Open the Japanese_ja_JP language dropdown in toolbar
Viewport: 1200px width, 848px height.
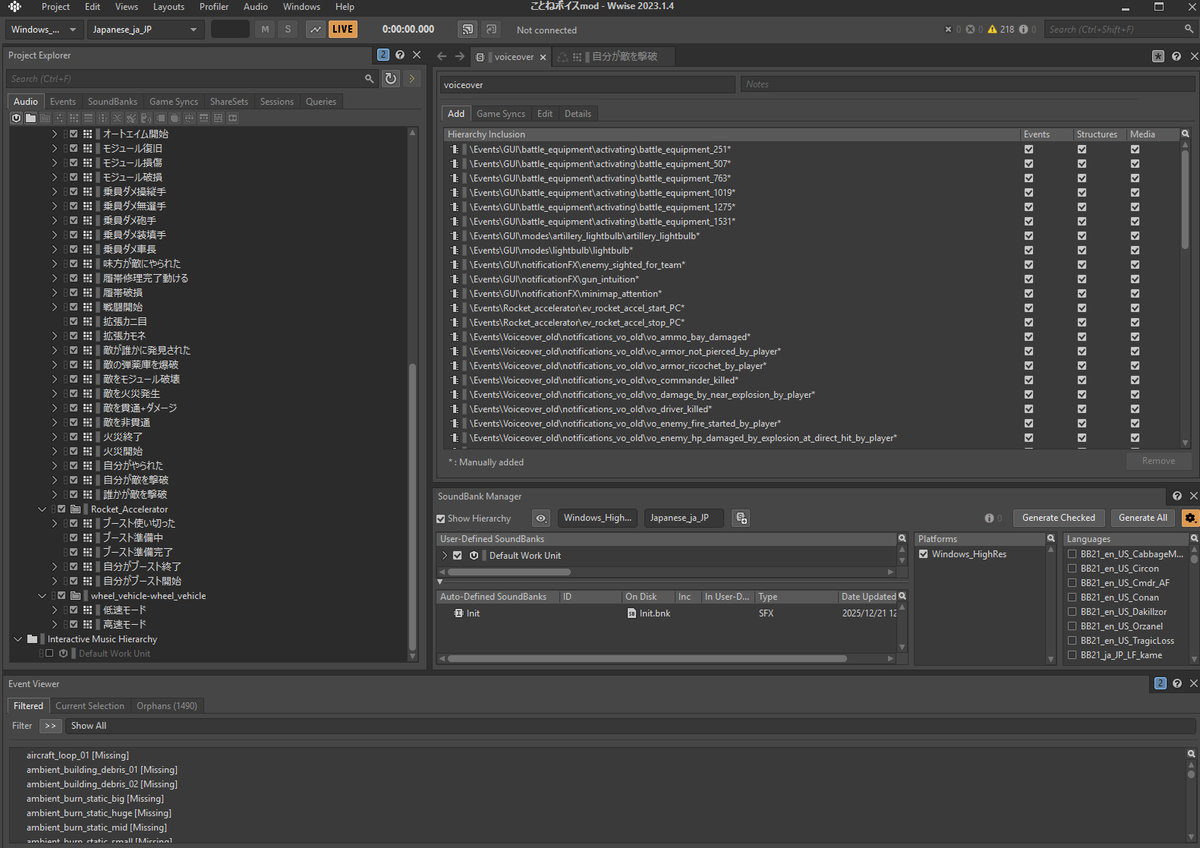pyautogui.click(x=146, y=29)
